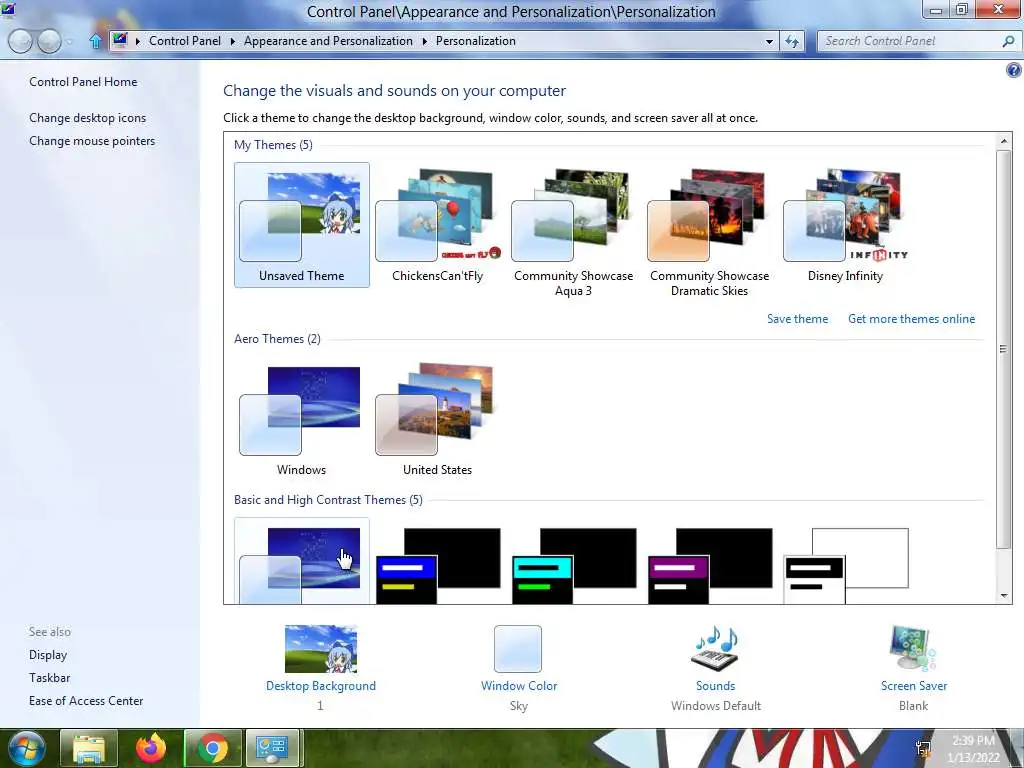
Task: Expand the arrow before Control Panel breadcrumb
Action: (x=138, y=41)
